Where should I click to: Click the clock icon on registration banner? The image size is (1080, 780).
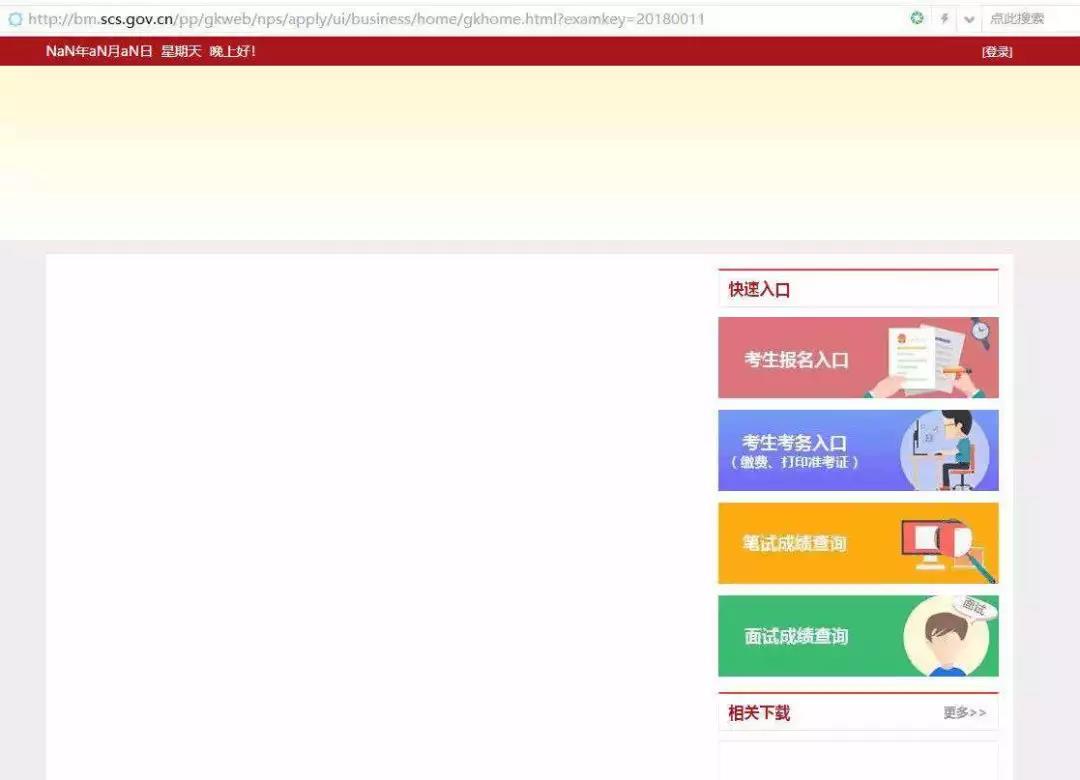[x=980, y=330]
